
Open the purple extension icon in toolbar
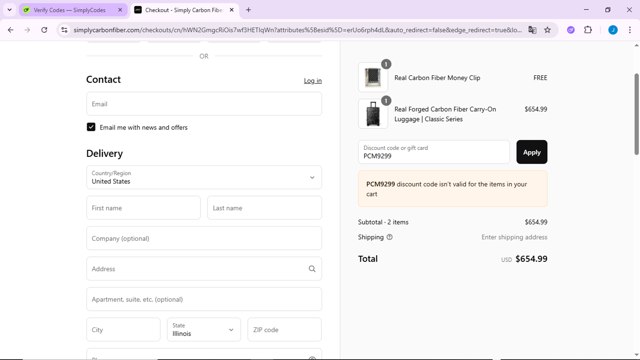pos(571,30)
